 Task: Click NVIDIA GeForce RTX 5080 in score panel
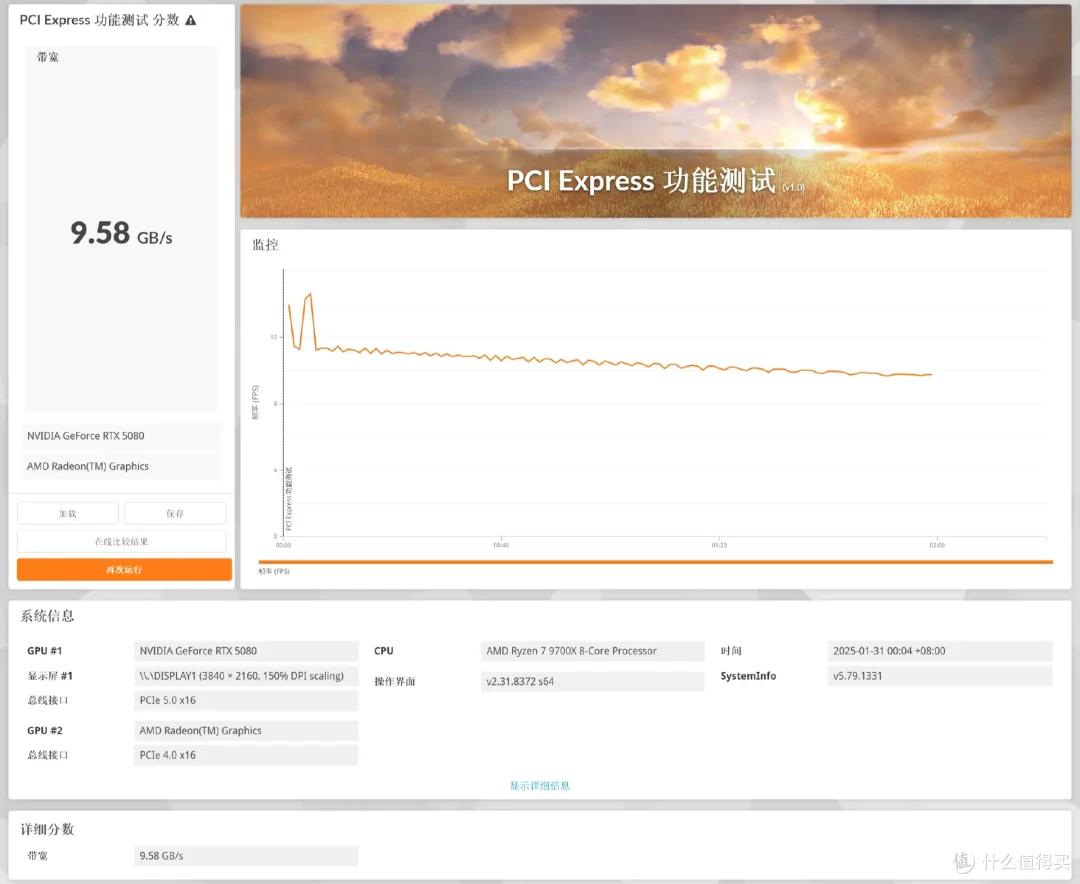click(x=121, y=435)
